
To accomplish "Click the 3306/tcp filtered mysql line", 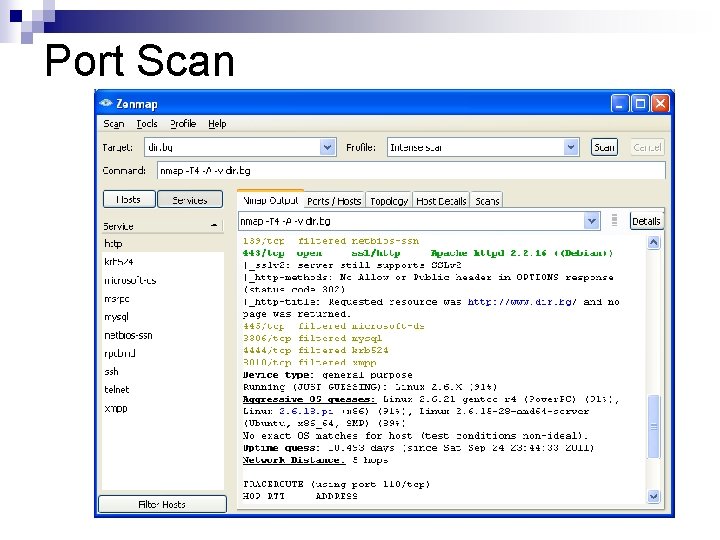I will tap(312, 338).
